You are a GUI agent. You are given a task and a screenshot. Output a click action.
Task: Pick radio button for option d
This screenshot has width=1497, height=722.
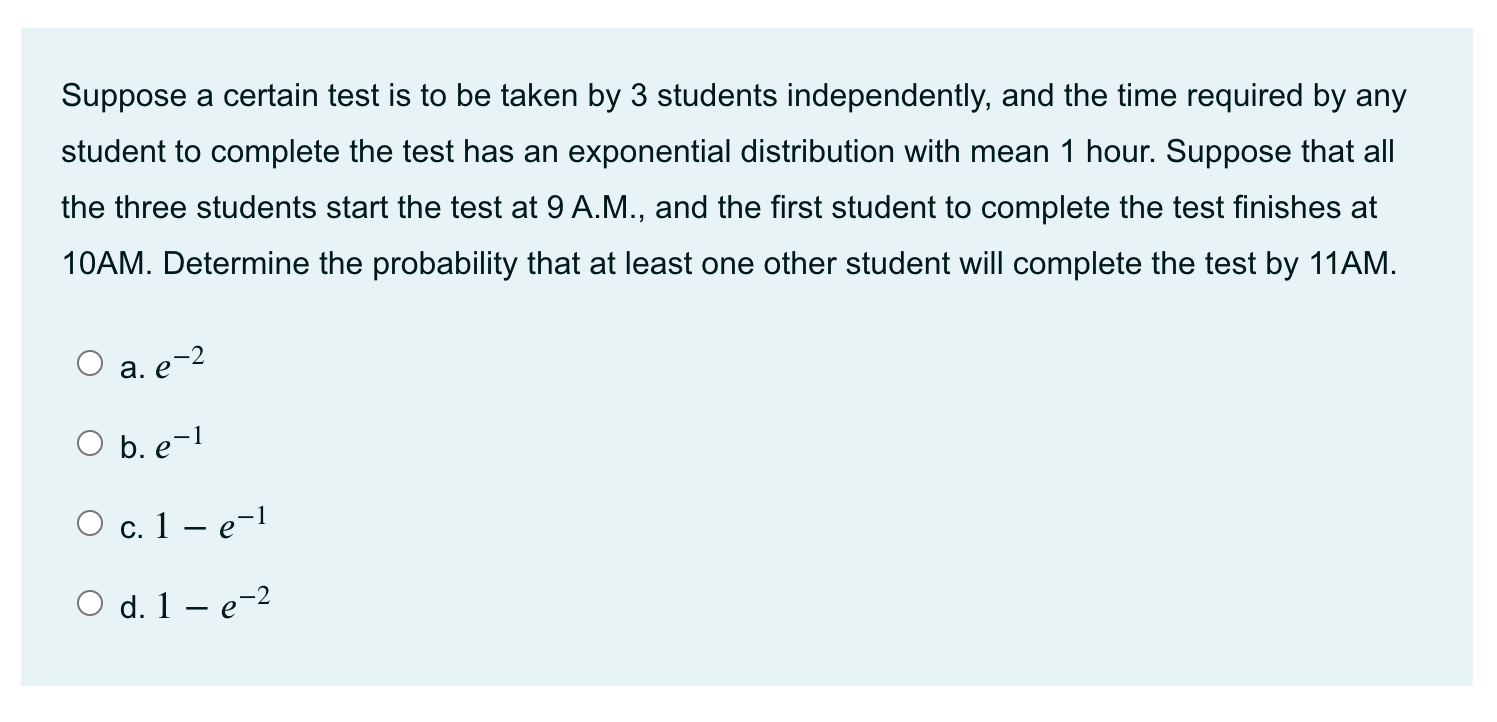pos(90,604)
